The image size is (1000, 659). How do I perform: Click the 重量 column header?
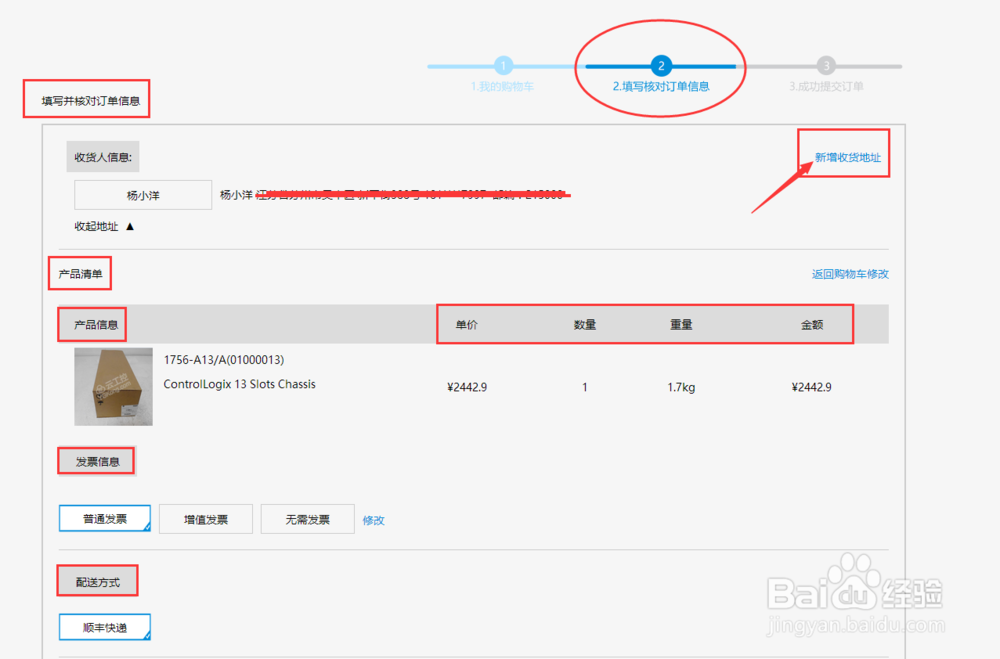(x=681, y=325)
